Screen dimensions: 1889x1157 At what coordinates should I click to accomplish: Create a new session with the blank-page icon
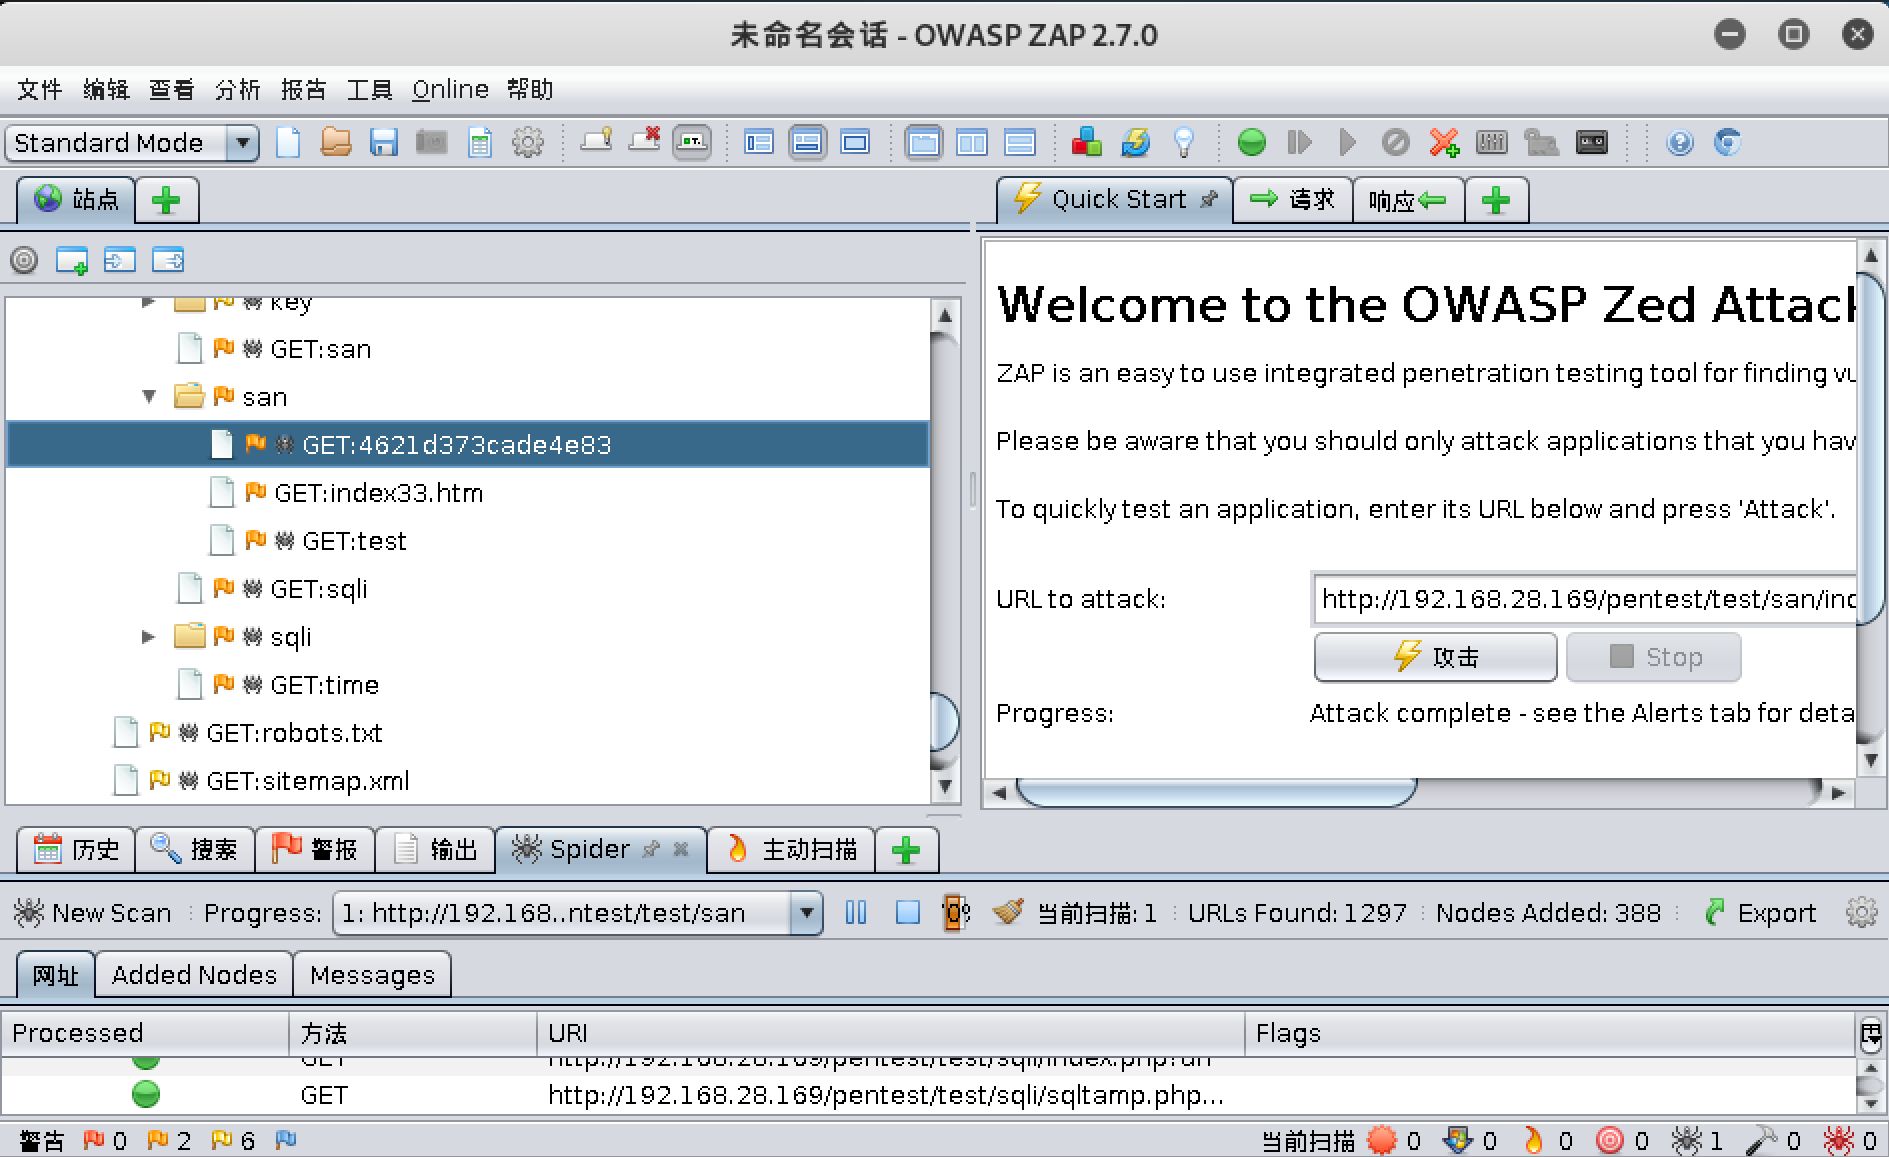pos(288,142)
